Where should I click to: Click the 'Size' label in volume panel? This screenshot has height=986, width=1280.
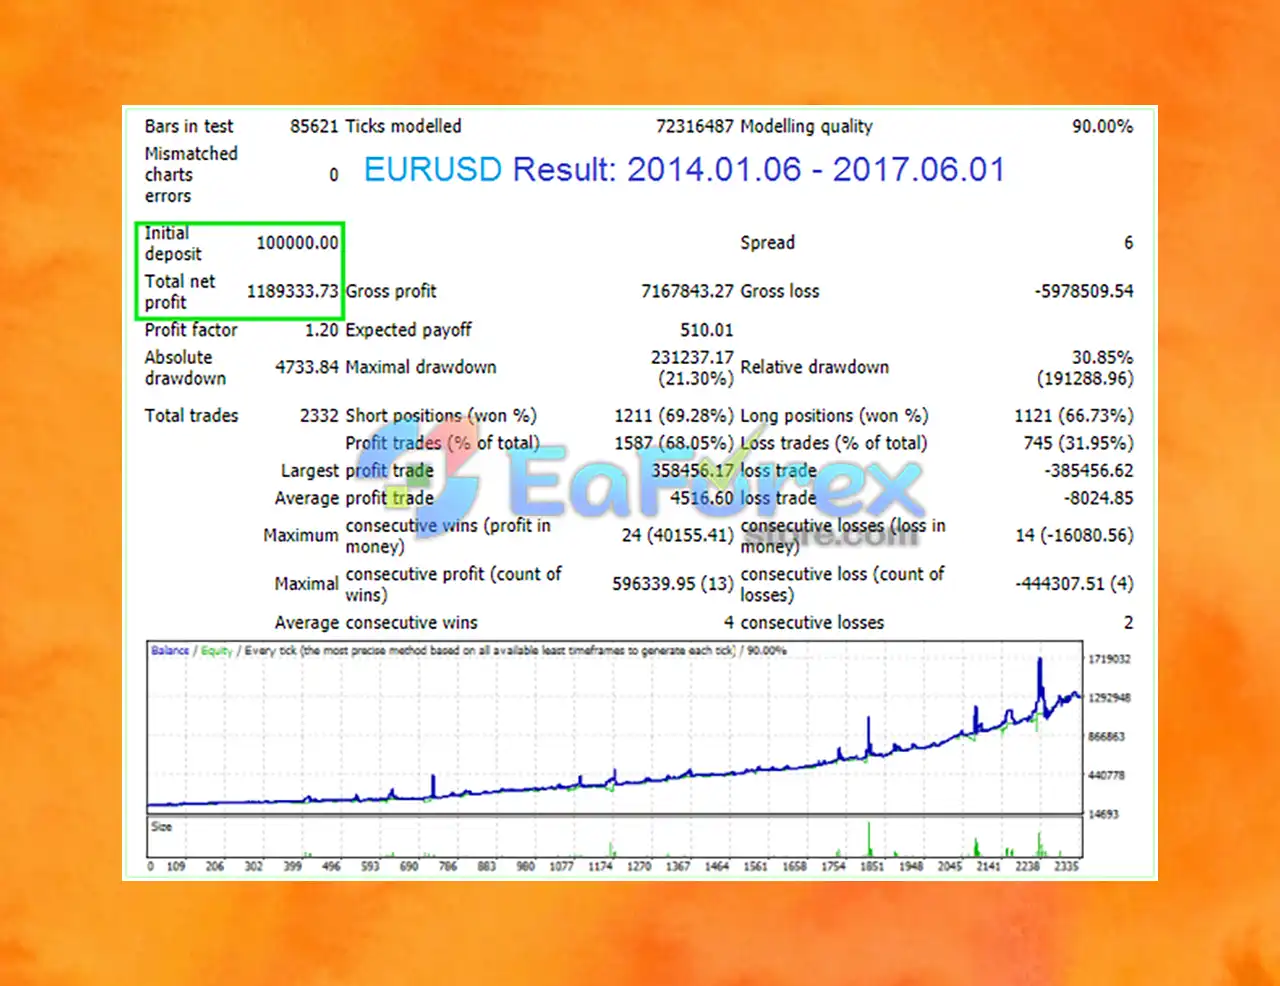click(x=161, y=827)
